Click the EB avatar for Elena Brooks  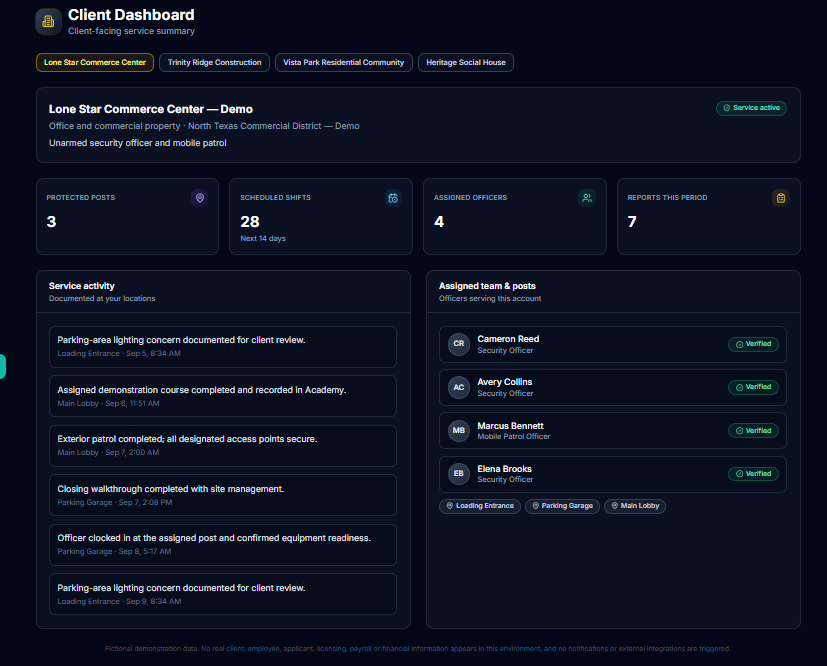pos(459,474)
